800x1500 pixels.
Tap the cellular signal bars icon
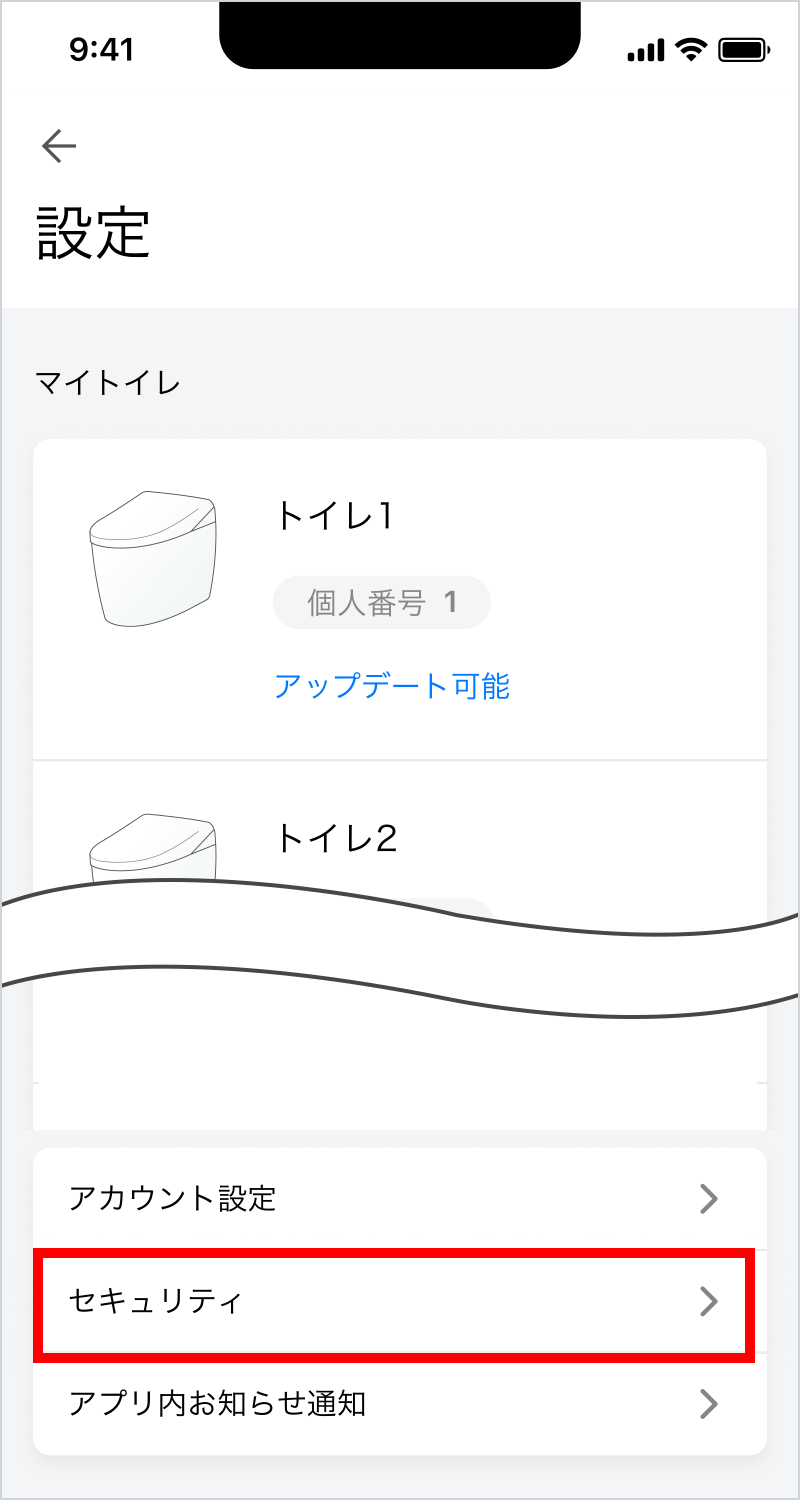[x=646, y=50]
